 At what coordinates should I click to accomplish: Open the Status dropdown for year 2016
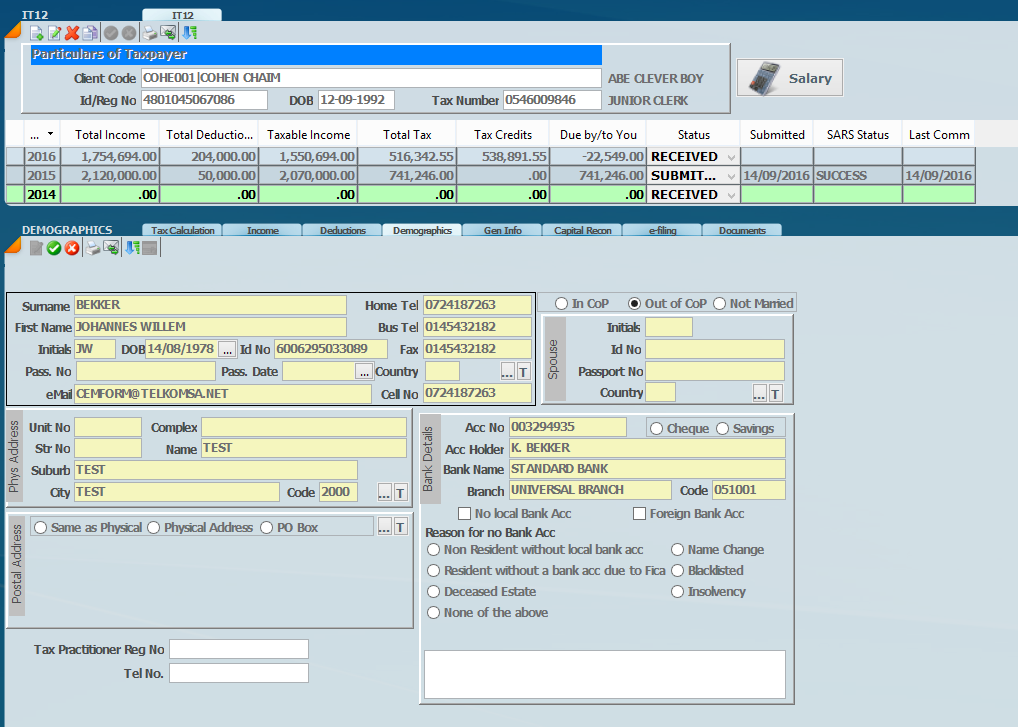730,157
